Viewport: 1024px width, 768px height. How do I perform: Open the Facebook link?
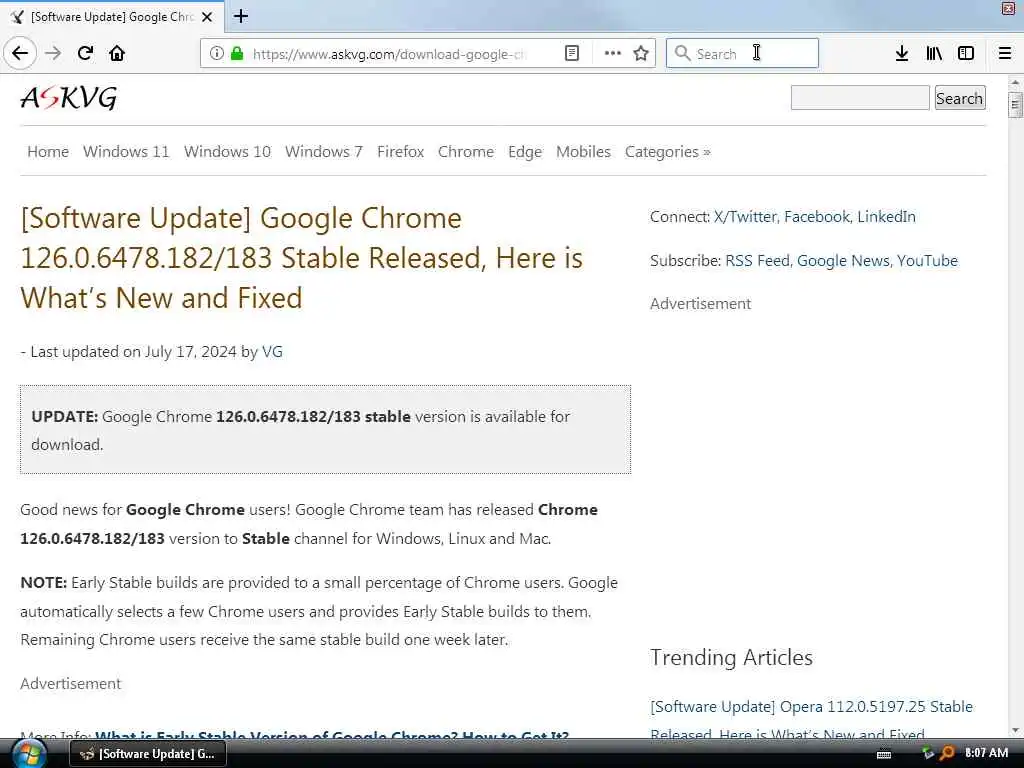click(x=817, y=217)
